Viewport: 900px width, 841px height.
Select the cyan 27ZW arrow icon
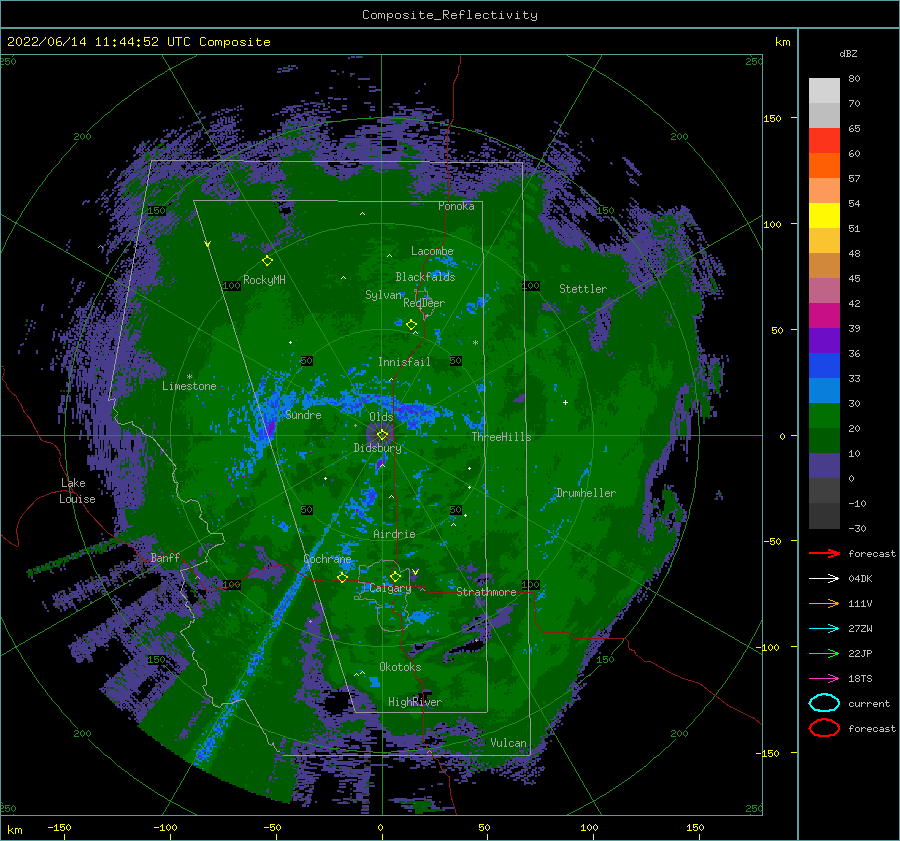[x=824, y=629]
